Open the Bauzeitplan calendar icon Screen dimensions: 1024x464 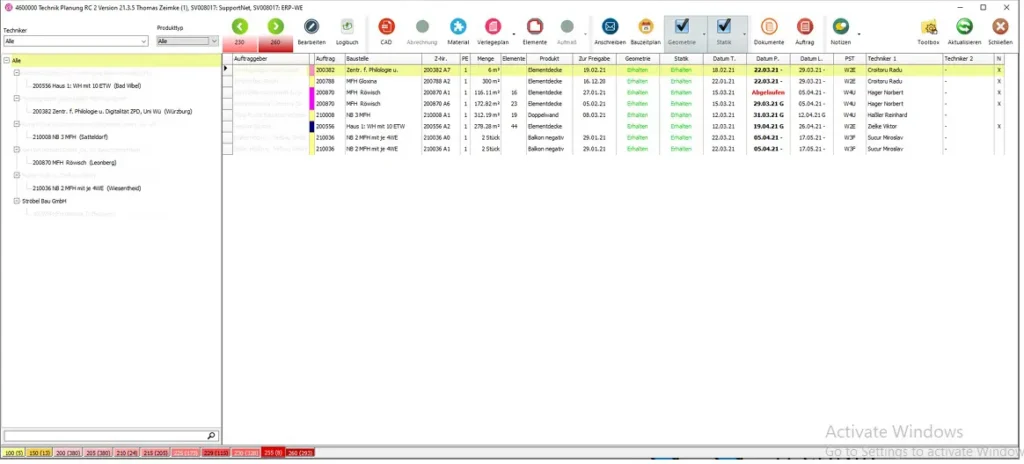pyautogui.click(x=646, y=27)
